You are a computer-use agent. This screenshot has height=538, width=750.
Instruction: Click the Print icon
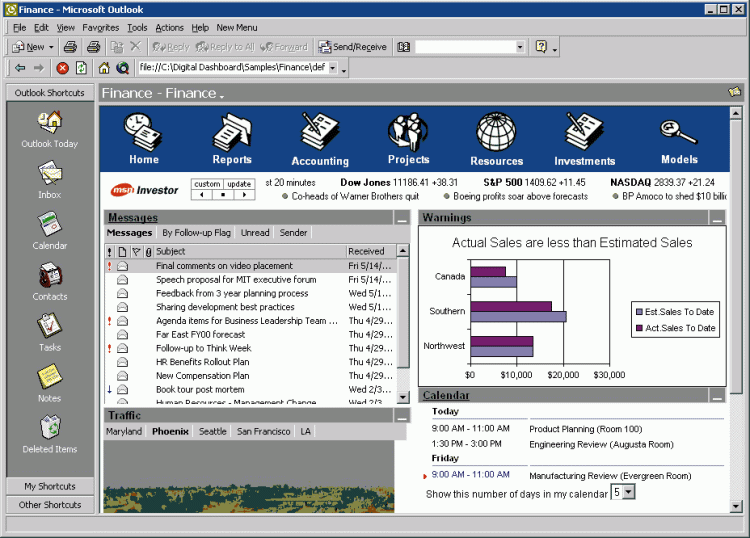pos(70,47)
